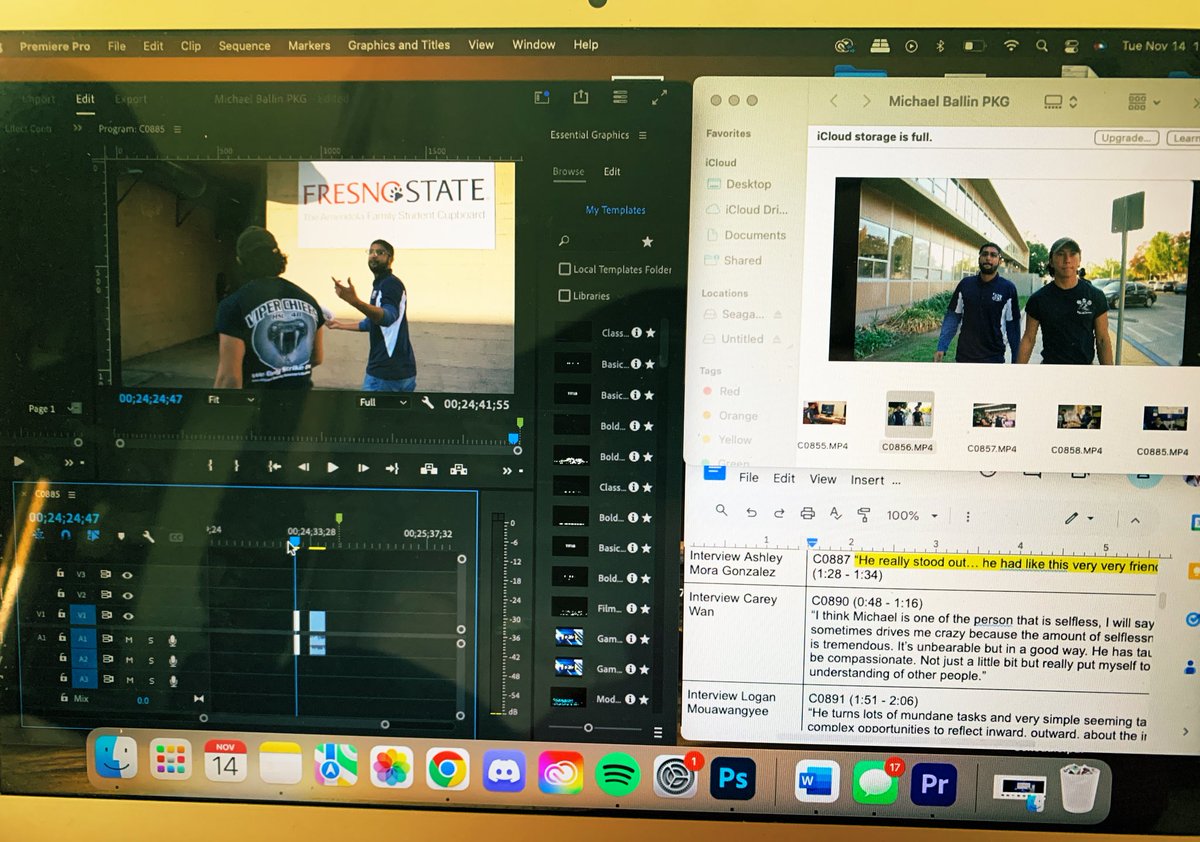Click Quick Export share icon in Premiere
Image resolution: width=1200 pixels, height=842 pixels.
click(580, 97)
